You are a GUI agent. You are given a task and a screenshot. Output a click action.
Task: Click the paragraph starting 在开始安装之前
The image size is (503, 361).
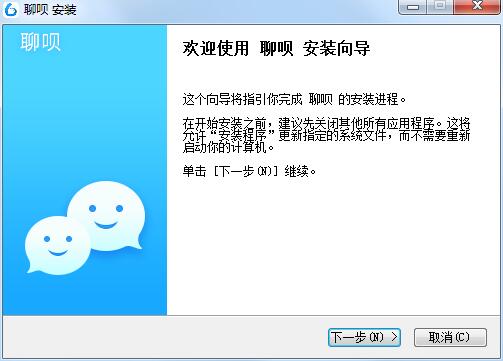326,135
